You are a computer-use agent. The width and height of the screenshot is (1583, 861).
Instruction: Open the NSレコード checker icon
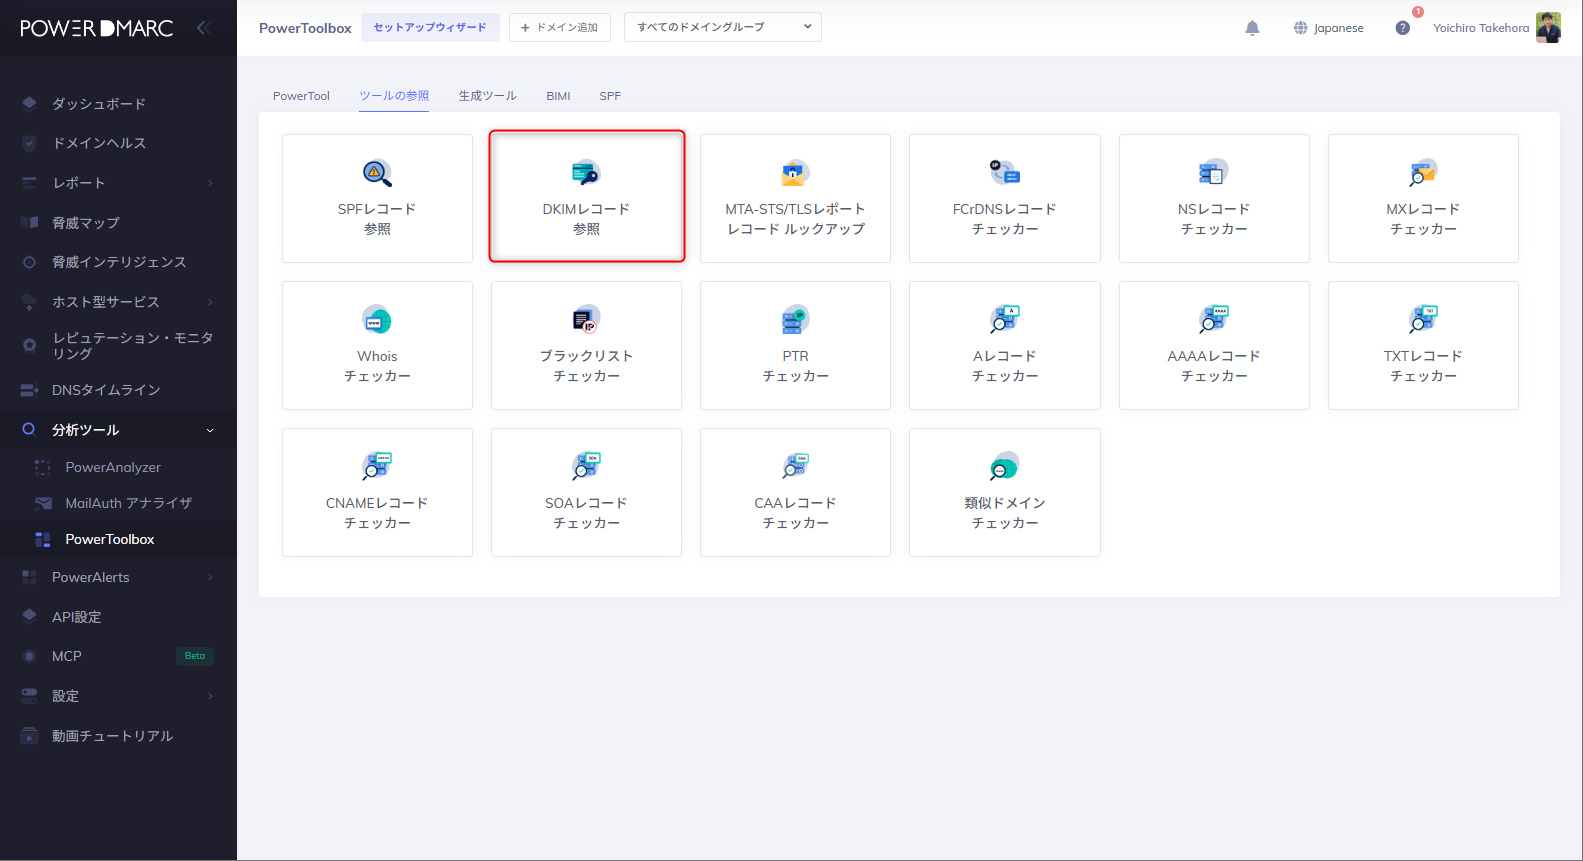tap(1214, 173)
